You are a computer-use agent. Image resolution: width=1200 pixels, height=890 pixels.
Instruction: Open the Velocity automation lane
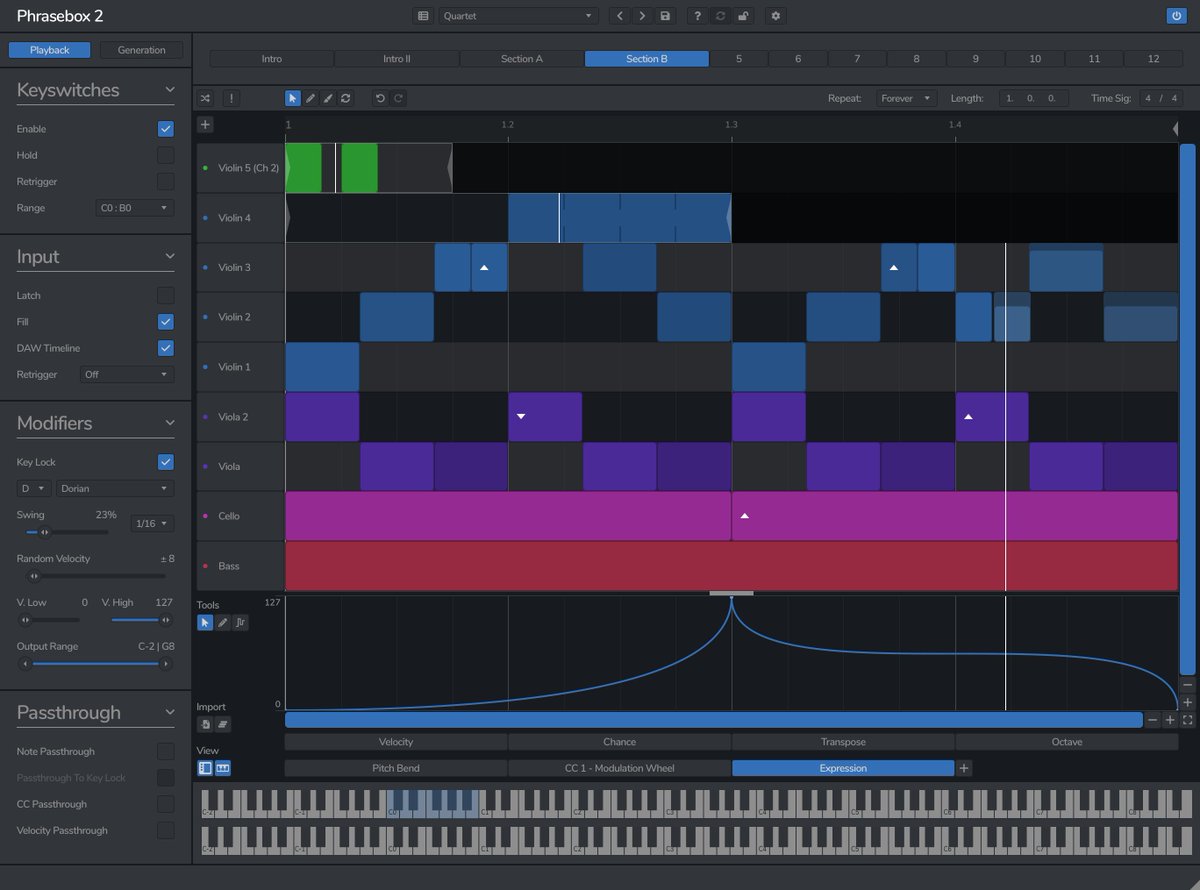click(x=396, y=742)
